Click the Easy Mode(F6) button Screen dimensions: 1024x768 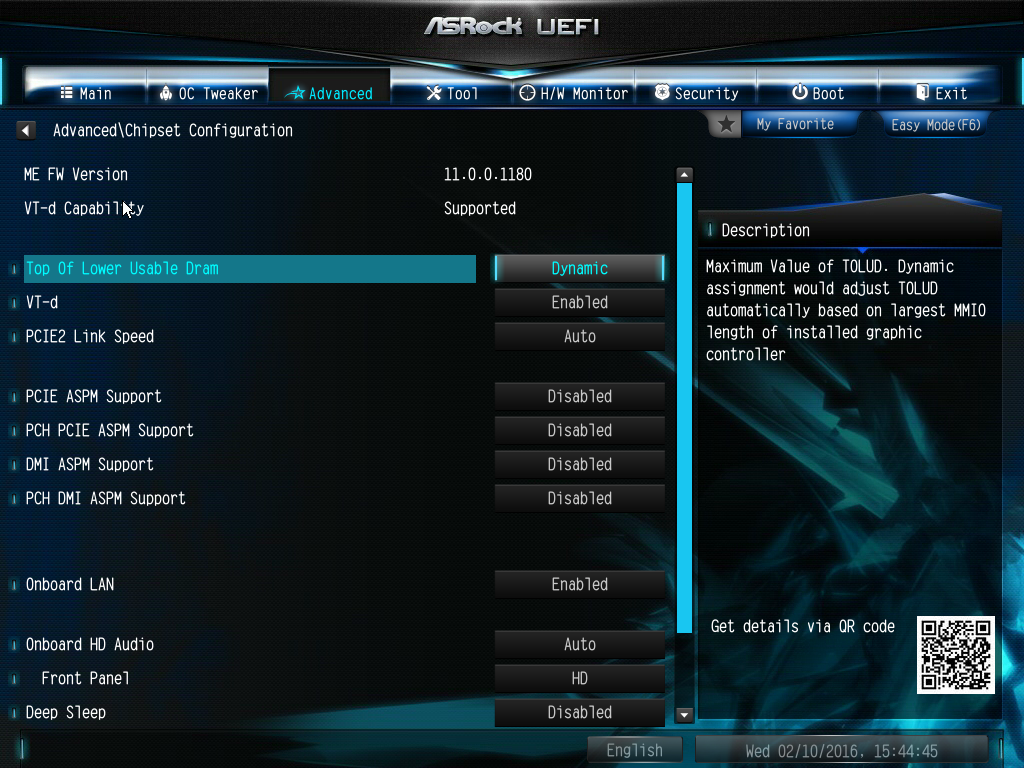935,125
